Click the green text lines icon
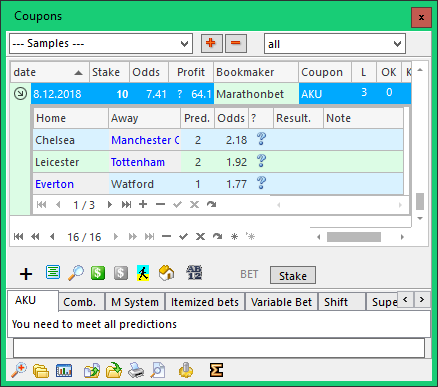The image size is (438, 387). pyautogui.click(x=53, y=273)
